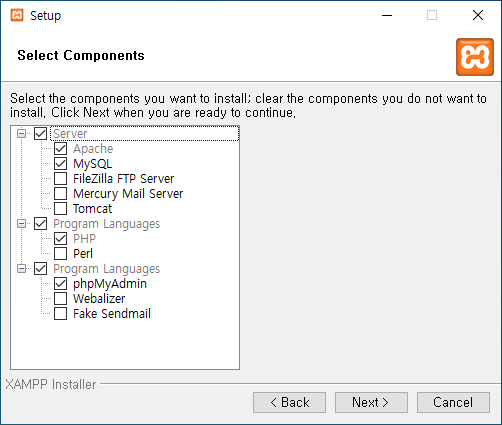Click the XAMPP title bar icon

pos(17,15)
